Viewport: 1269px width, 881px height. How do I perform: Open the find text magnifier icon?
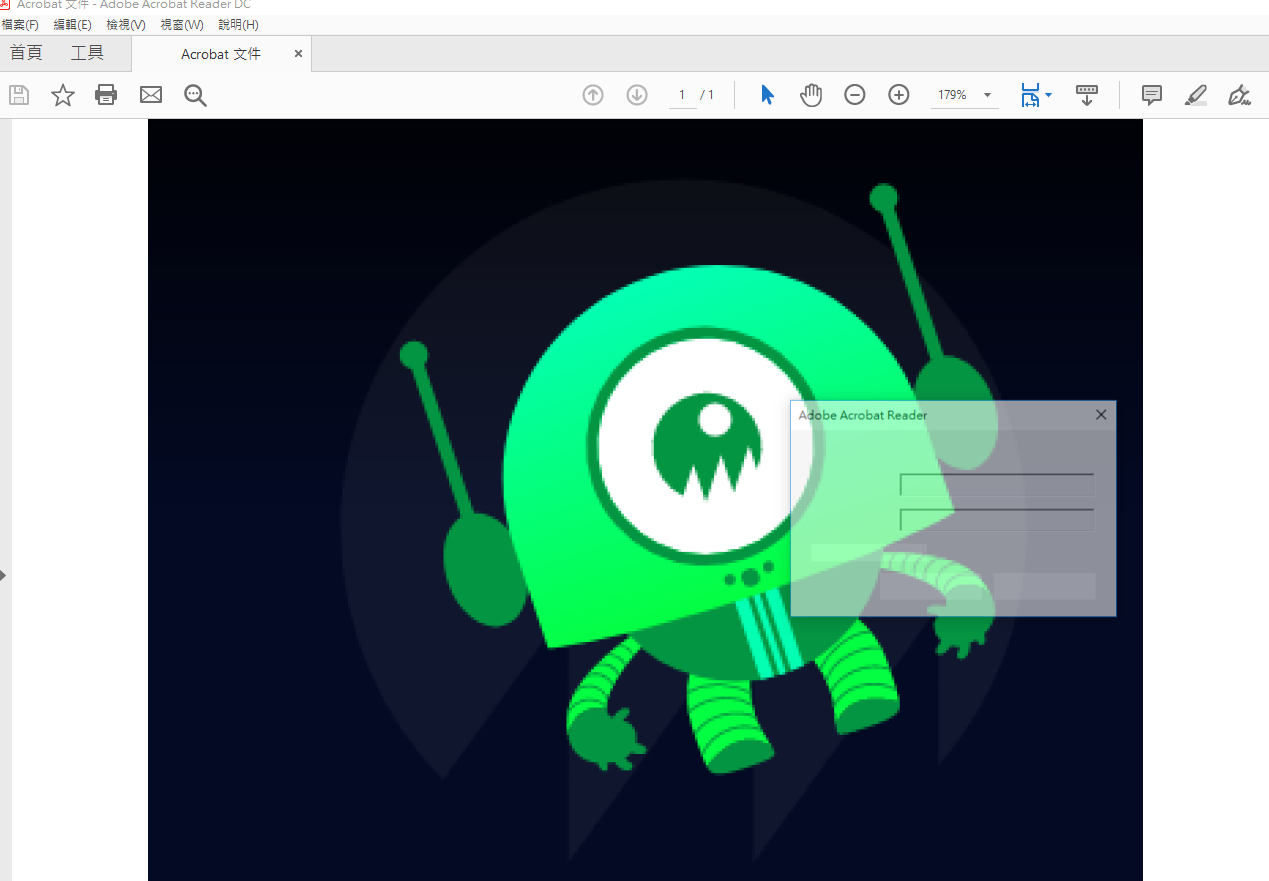point(195,95)
